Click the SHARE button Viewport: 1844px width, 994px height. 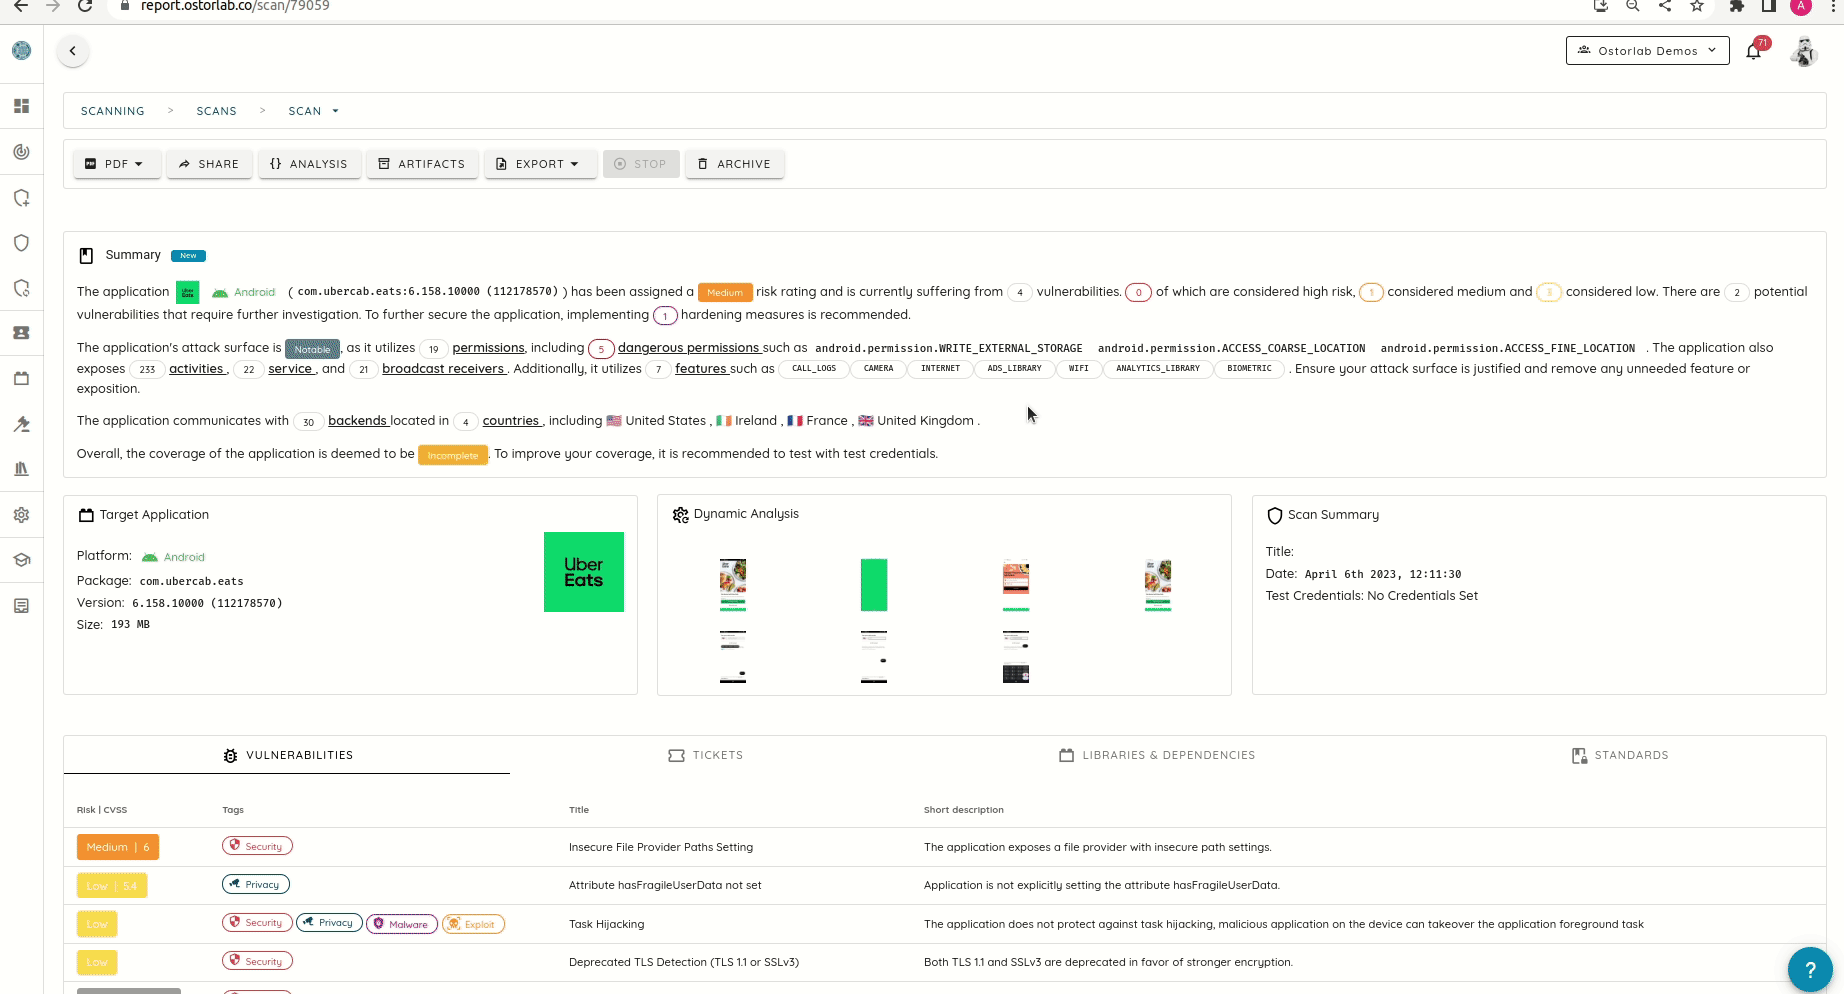click(x=210, y=164)
